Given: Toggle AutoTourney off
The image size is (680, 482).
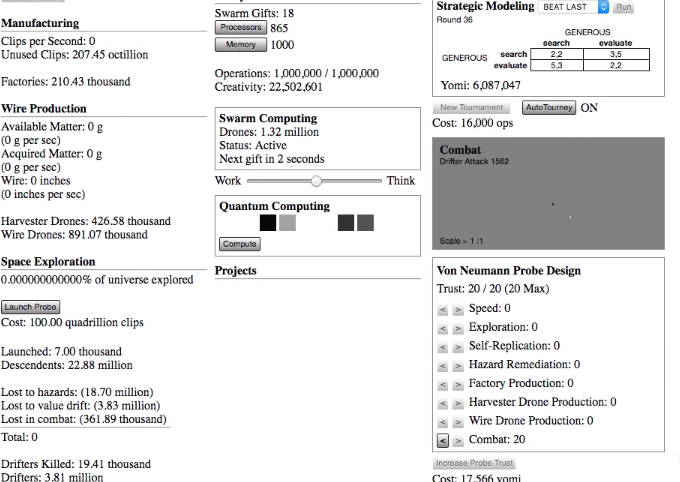Looking at the screenshot, I should pyautogui.click(x=549, y=107).
